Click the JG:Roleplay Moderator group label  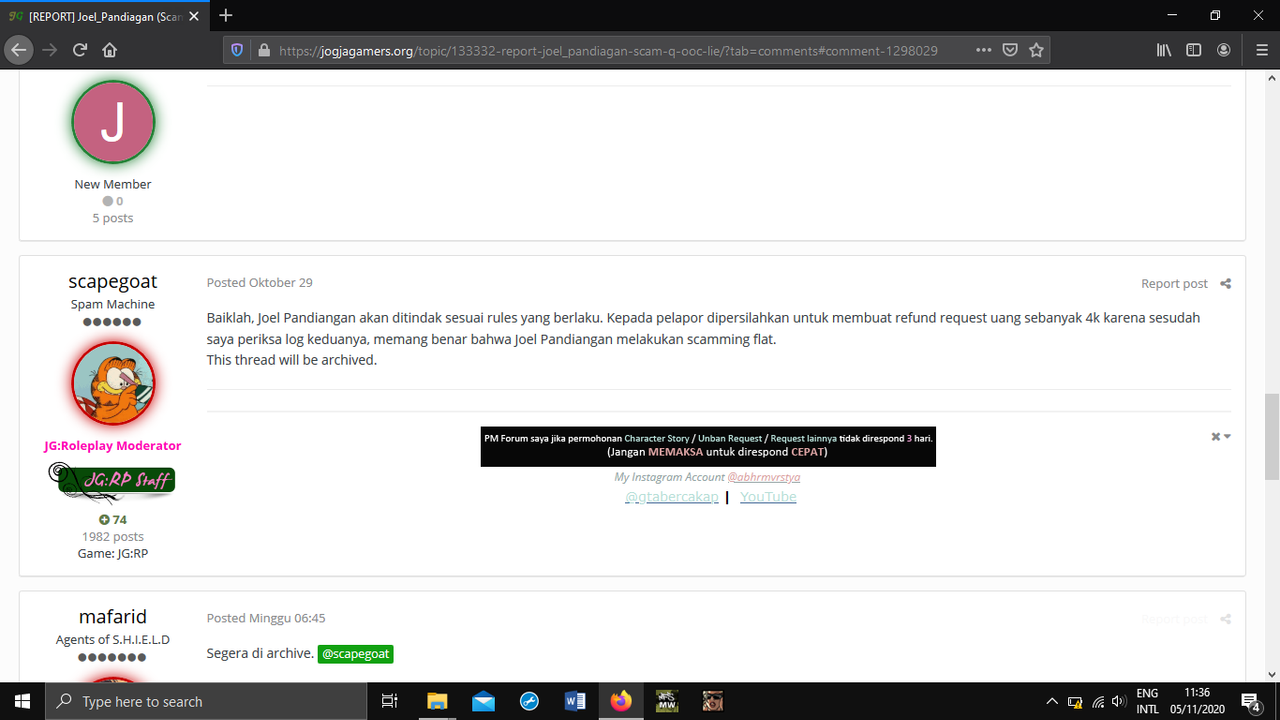click(x=113, y=446)
